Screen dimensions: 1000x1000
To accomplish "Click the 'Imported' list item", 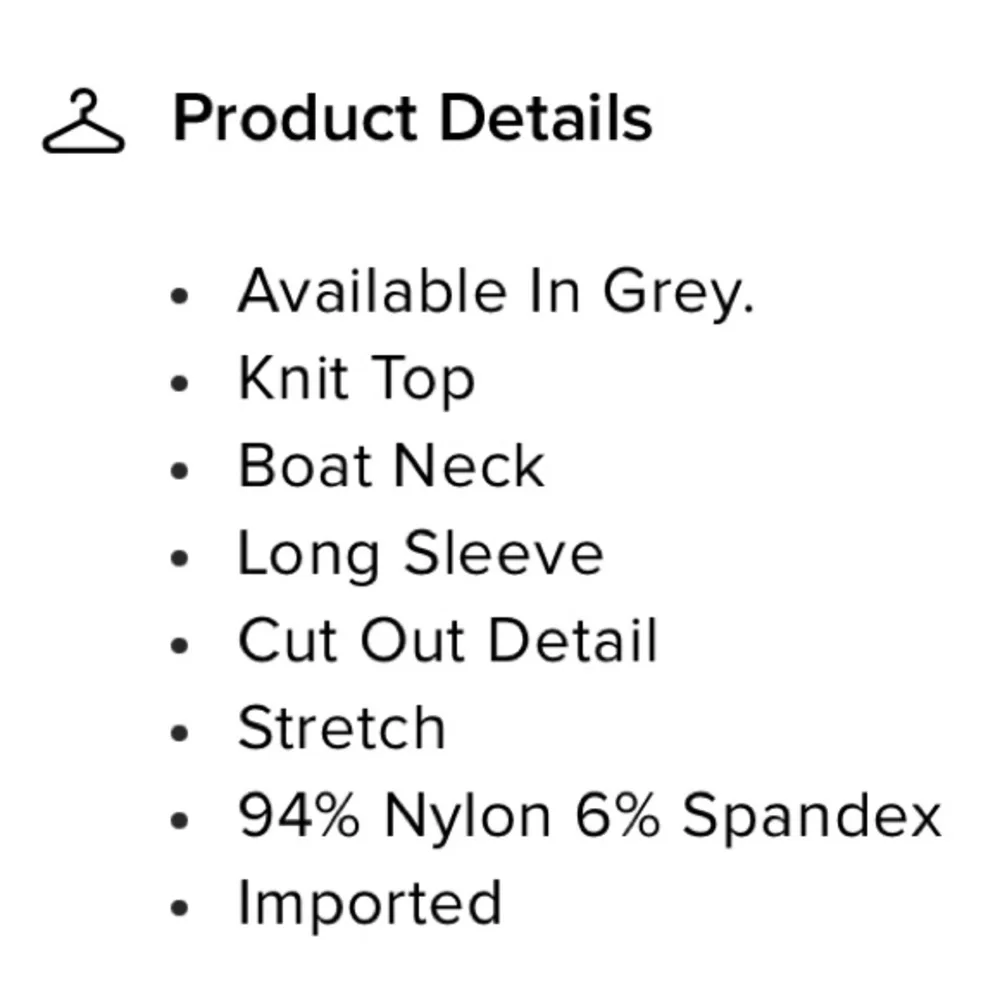I will (369, 903).
